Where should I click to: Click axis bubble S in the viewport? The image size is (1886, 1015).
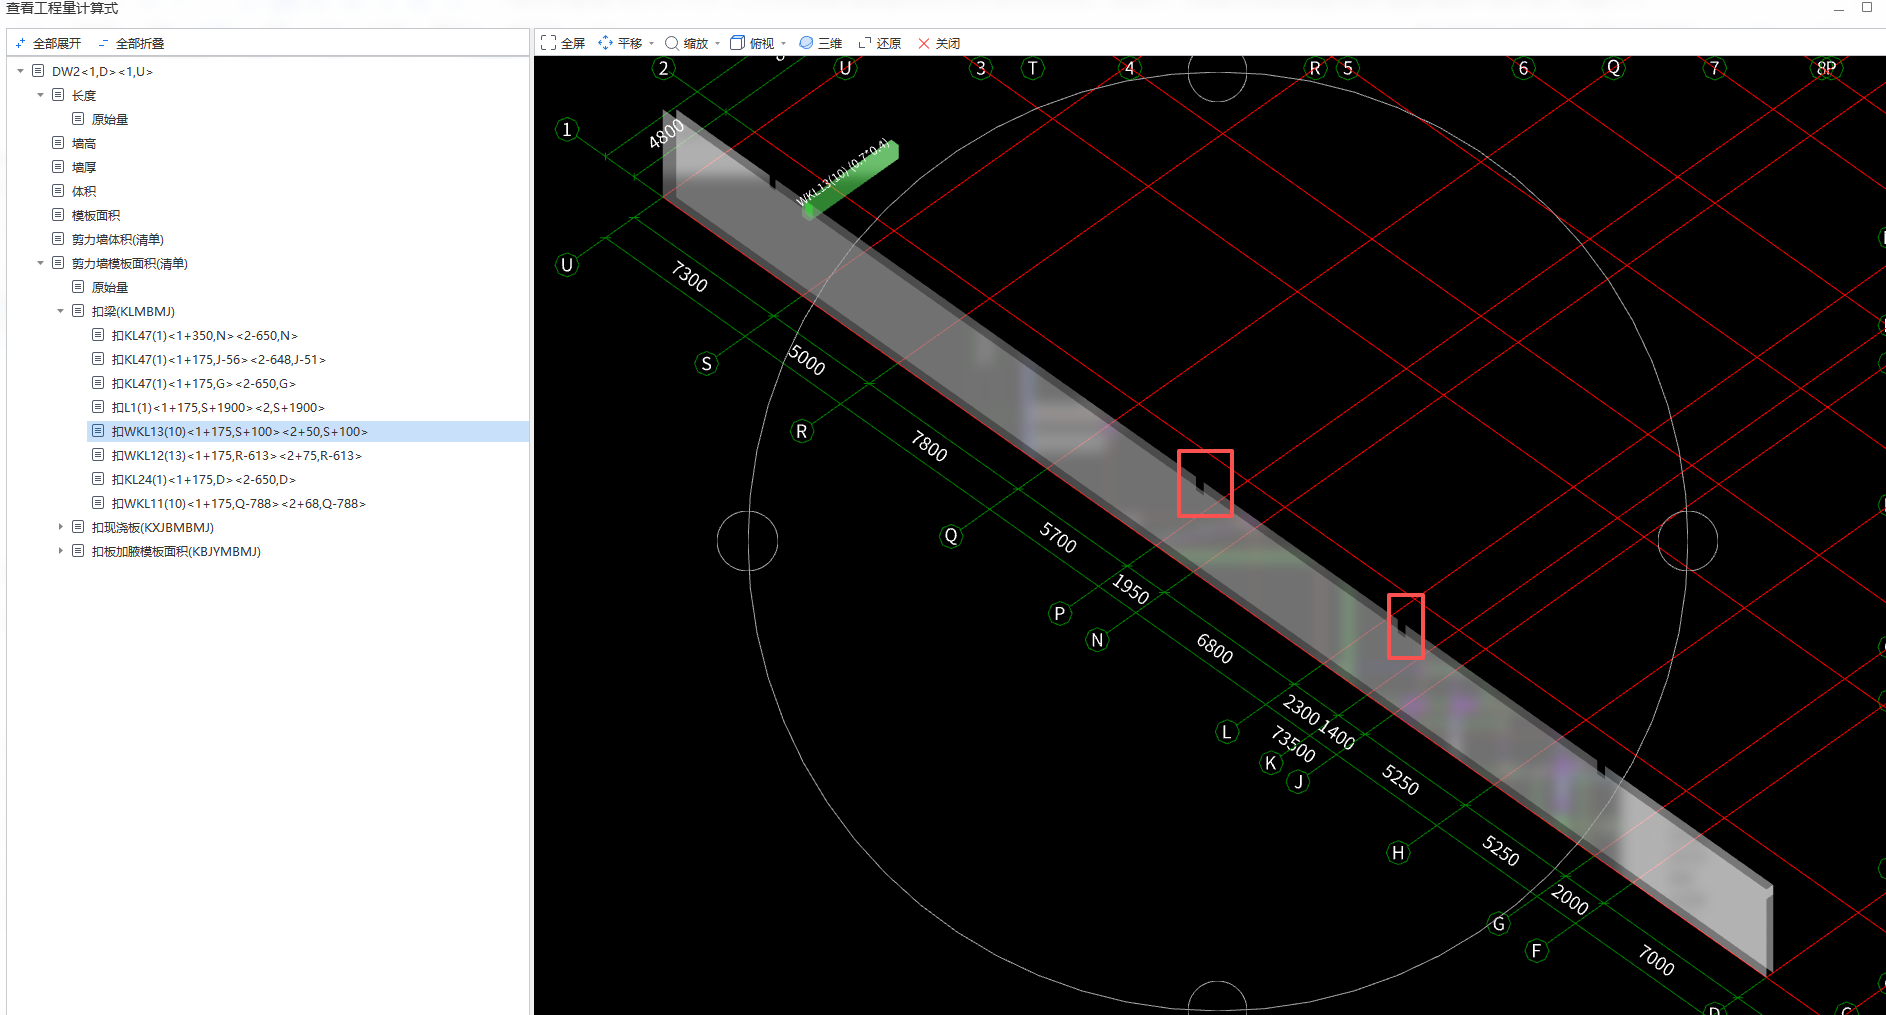707,363
